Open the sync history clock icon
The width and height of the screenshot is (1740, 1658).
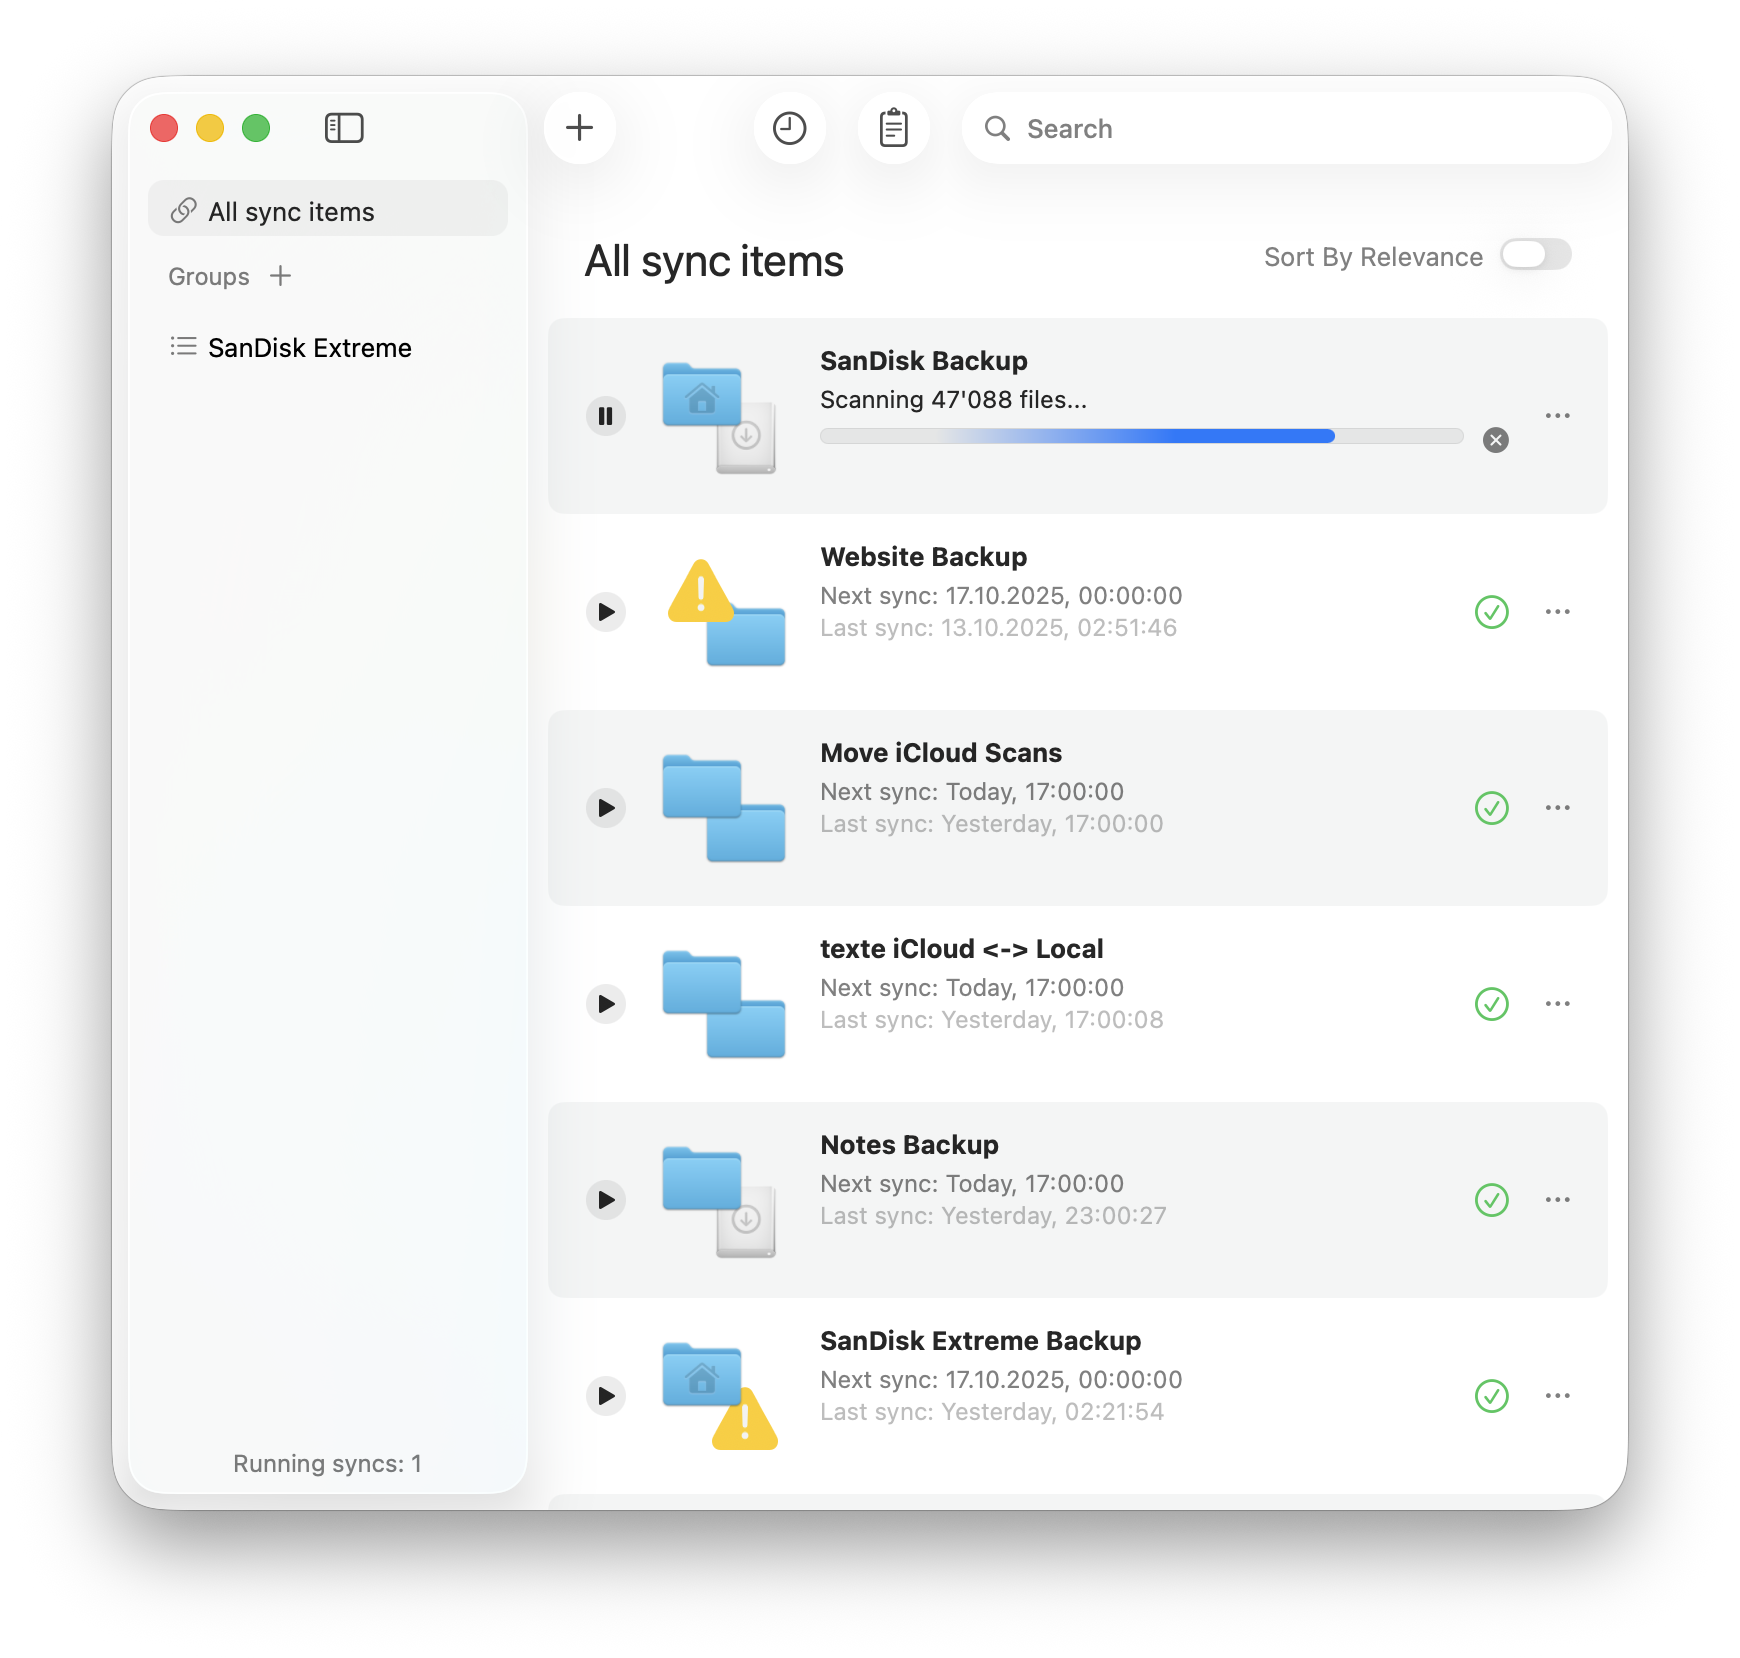789,128
